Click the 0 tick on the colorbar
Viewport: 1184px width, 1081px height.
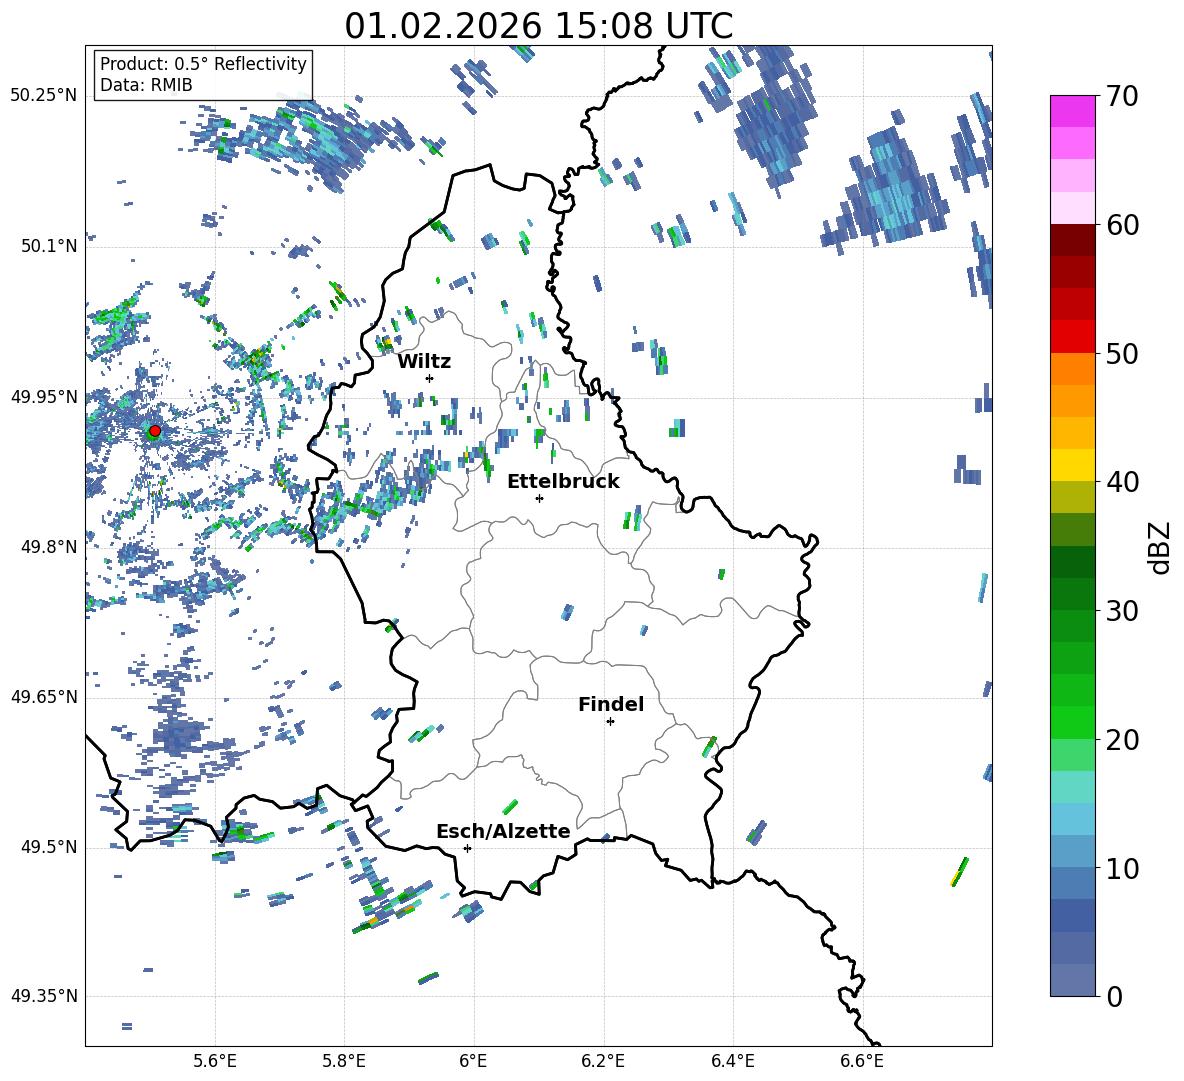click(1114, 996)
